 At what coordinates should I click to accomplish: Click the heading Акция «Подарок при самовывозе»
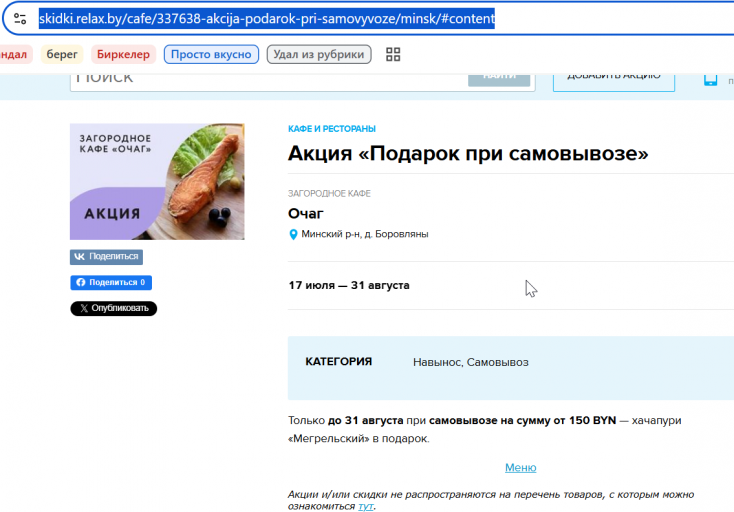click(x=468, y=154)
